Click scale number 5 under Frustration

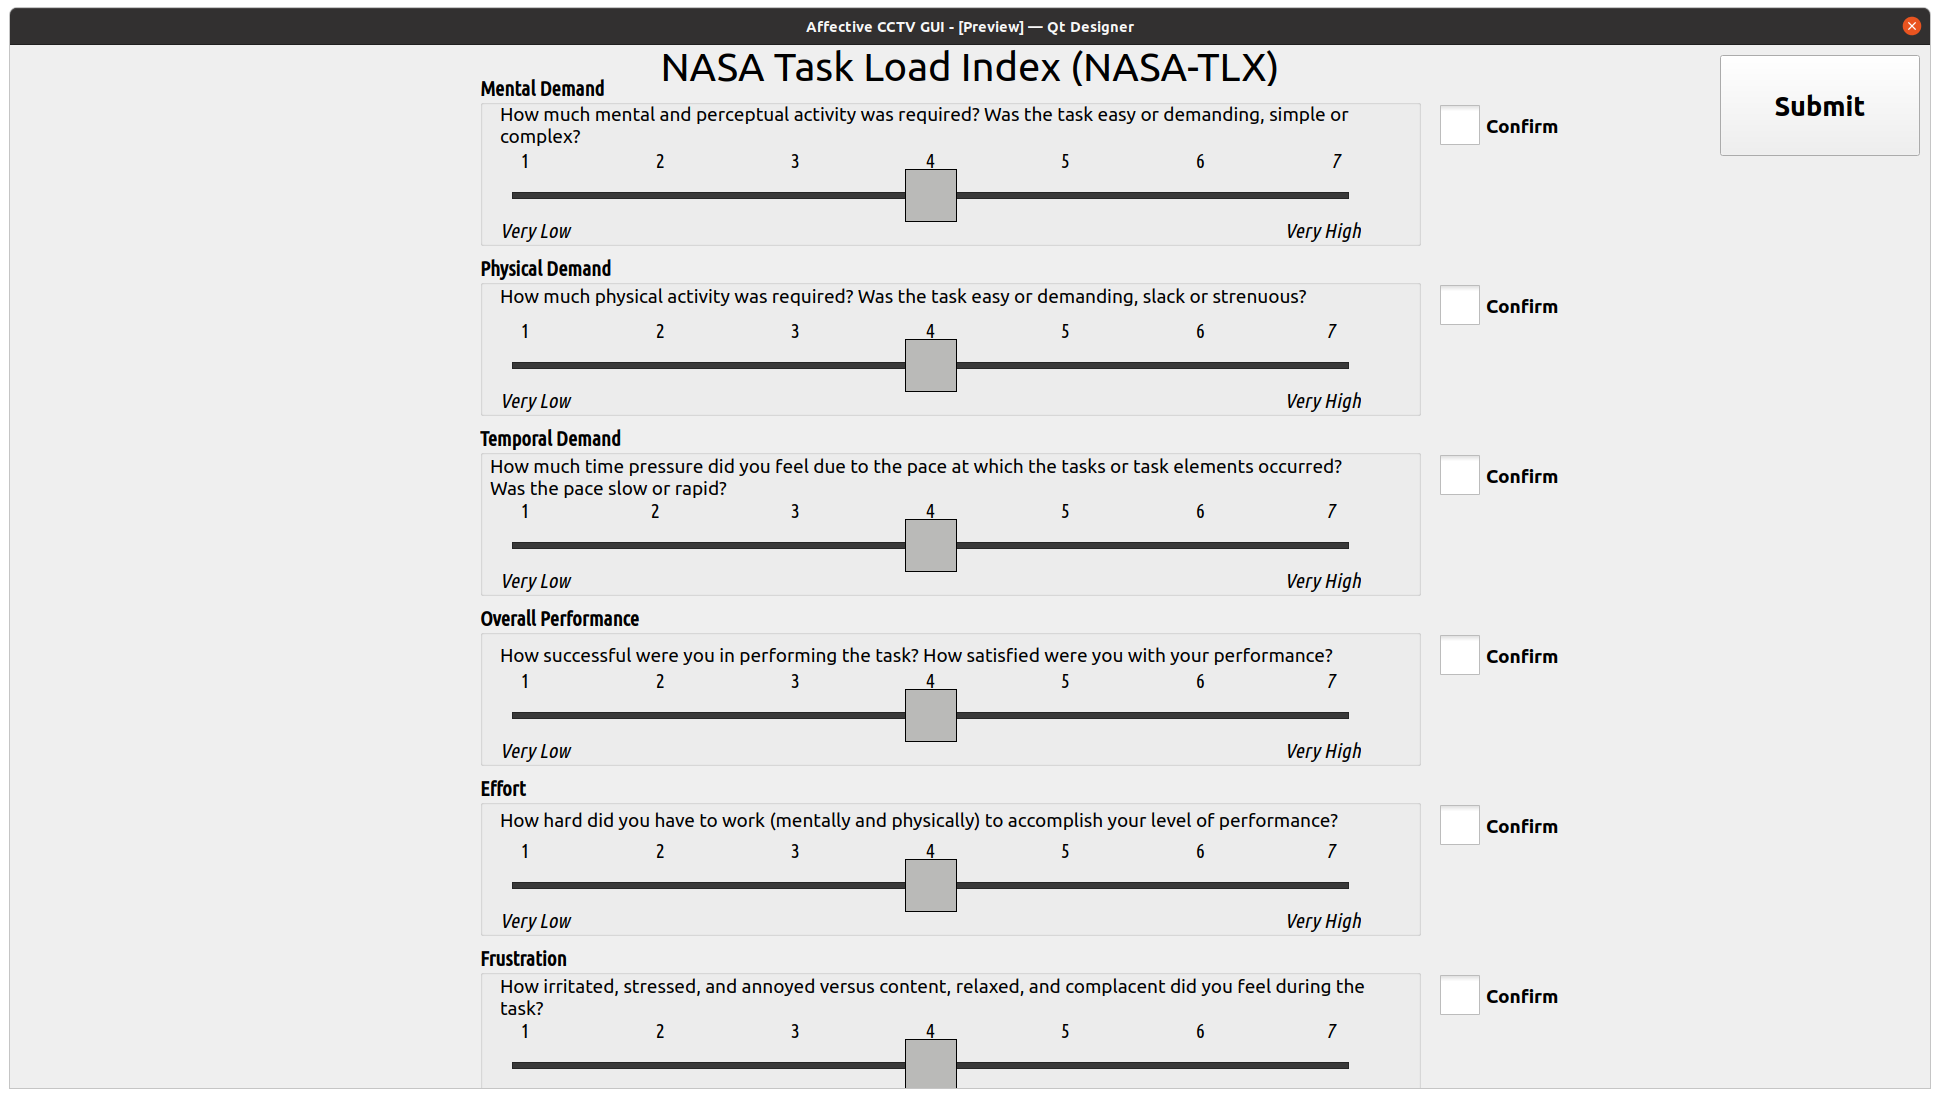[1065, 1031]
